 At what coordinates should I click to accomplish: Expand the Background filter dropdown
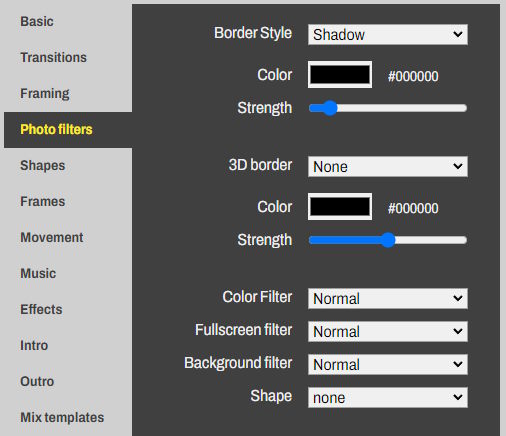[x=388, y=364]
